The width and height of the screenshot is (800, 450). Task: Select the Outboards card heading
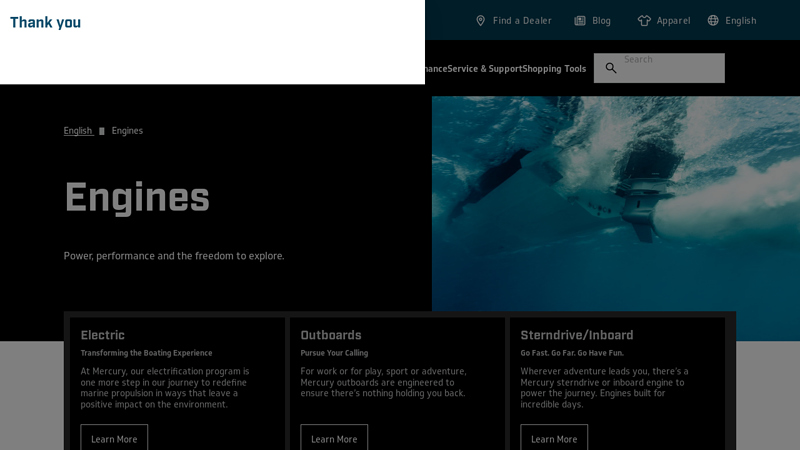point(331,335)
